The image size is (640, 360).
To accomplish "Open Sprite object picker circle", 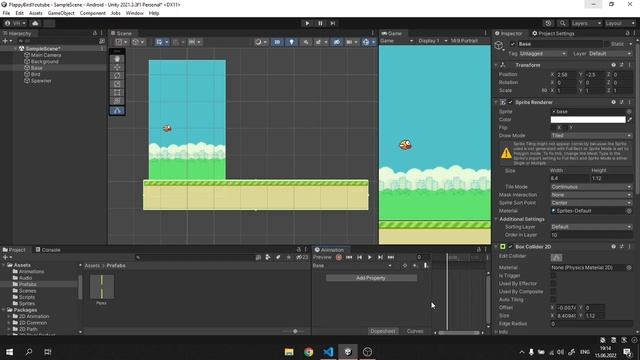I will coord(629,111).
